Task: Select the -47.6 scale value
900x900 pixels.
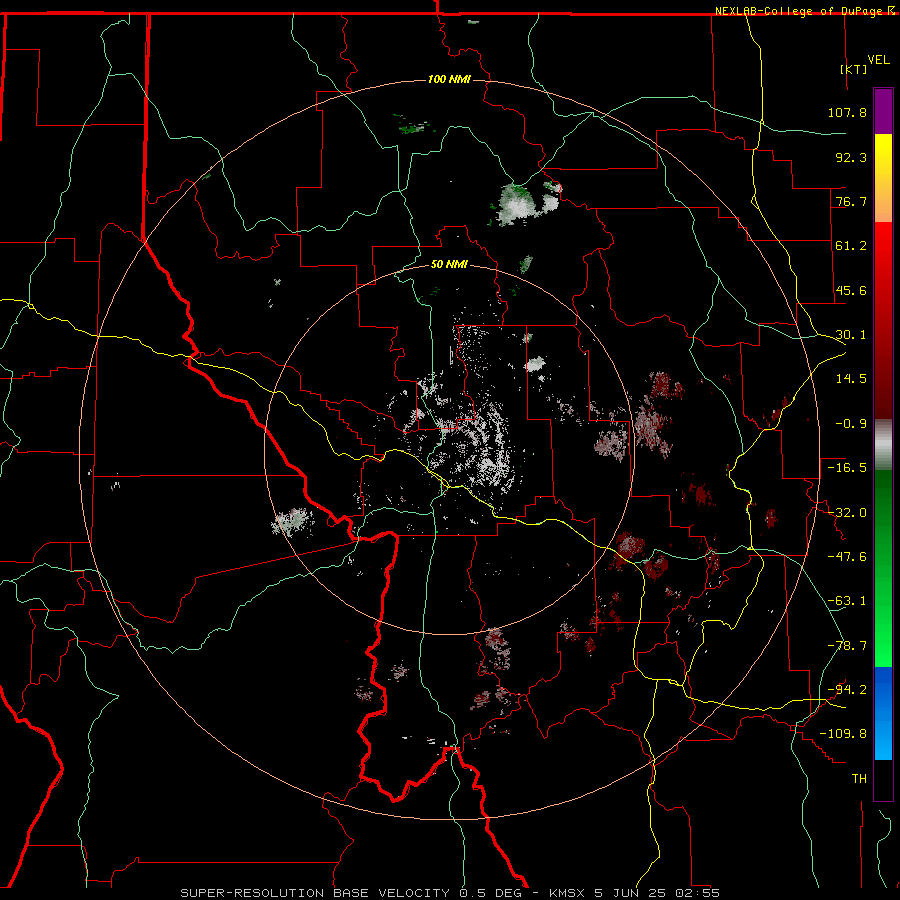Action: tap(847, 557)
